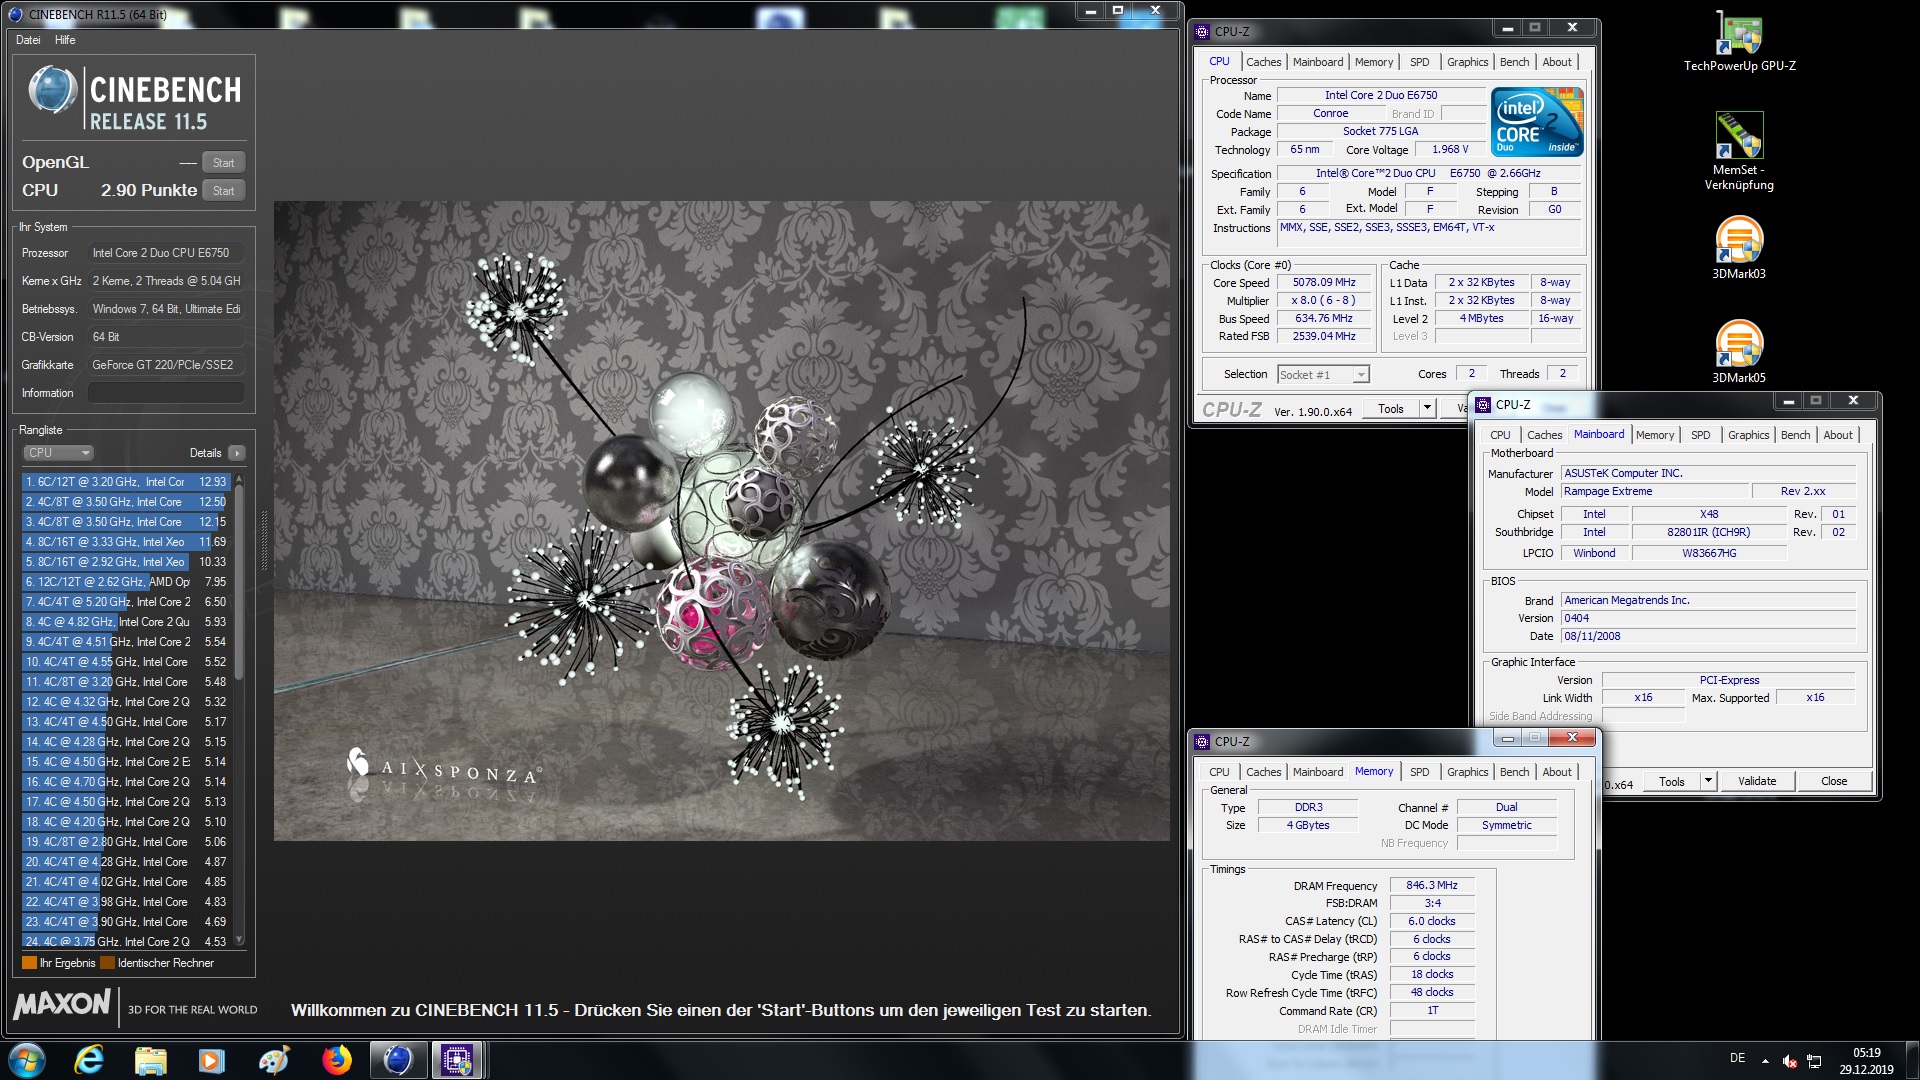Screen dimensions: 1920x1080
Task: Open Memory tab in mainboard CPU-Z window
Action: pos(1655,435)
